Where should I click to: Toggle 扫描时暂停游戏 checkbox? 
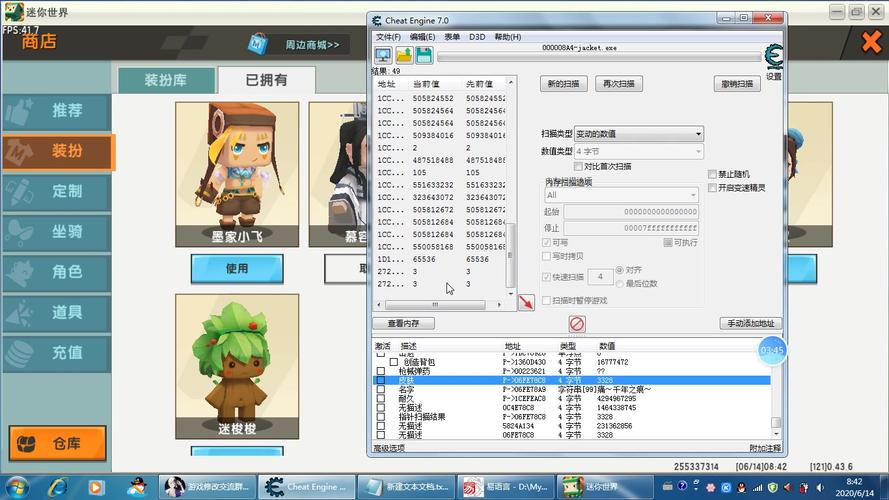coord(547,300)
